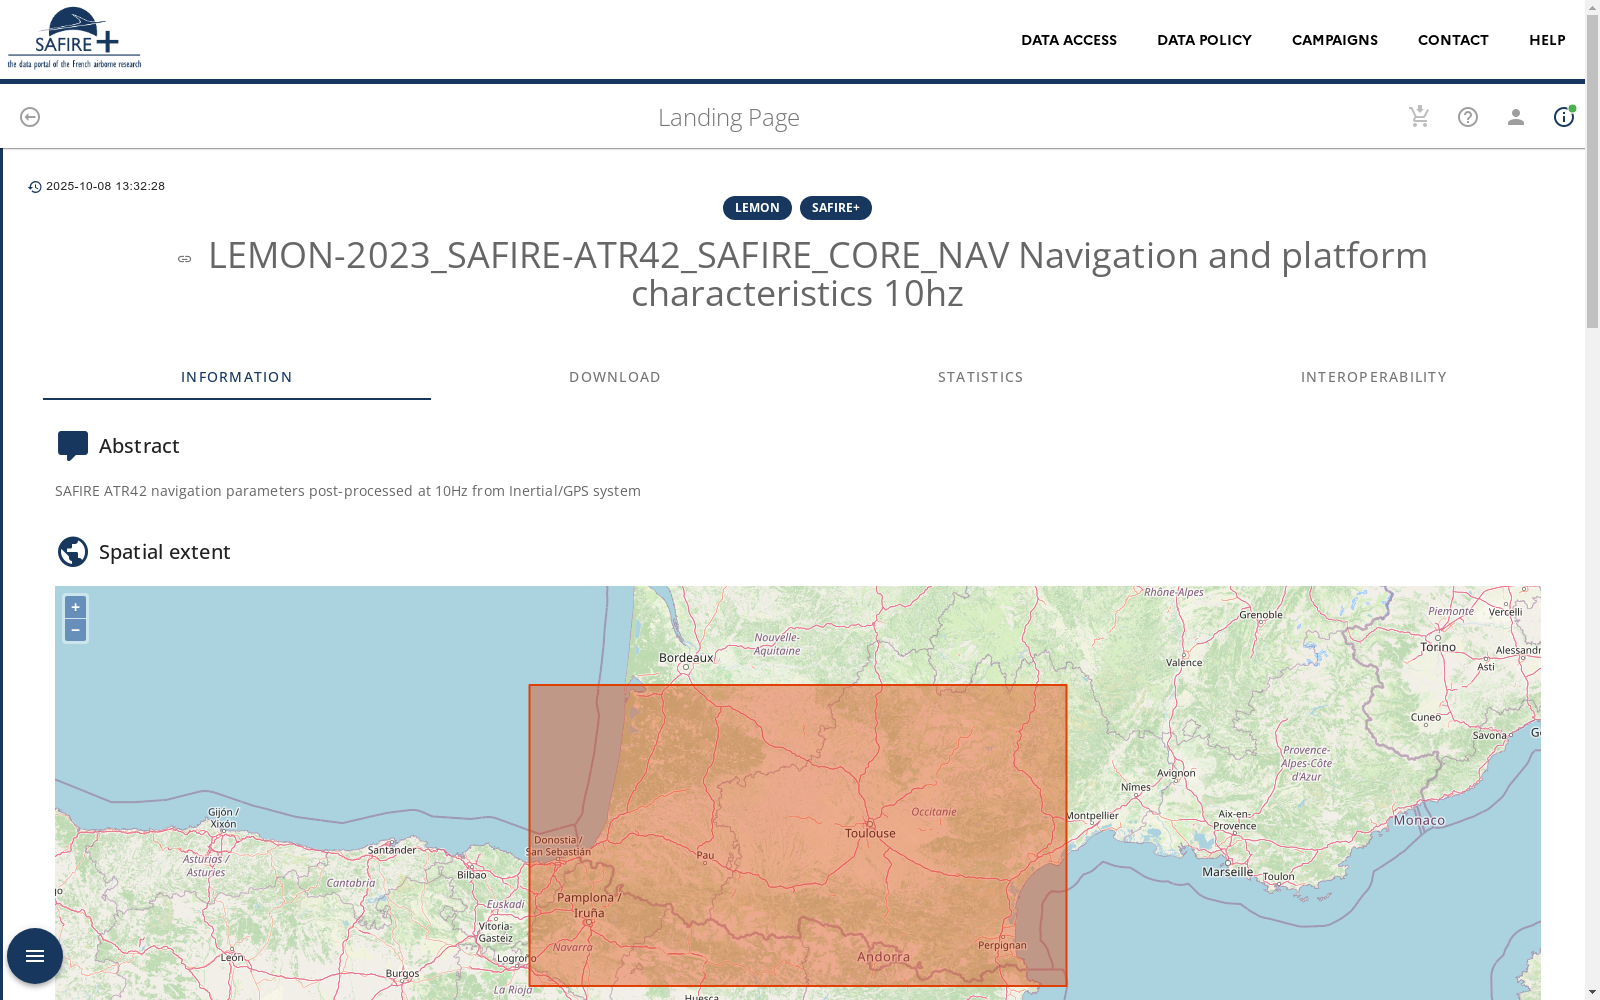Screen dimensions: 1600x1000
Task: Click the scrollbar up arrow
Action: pyautogui.click(x=1592, y=7)
